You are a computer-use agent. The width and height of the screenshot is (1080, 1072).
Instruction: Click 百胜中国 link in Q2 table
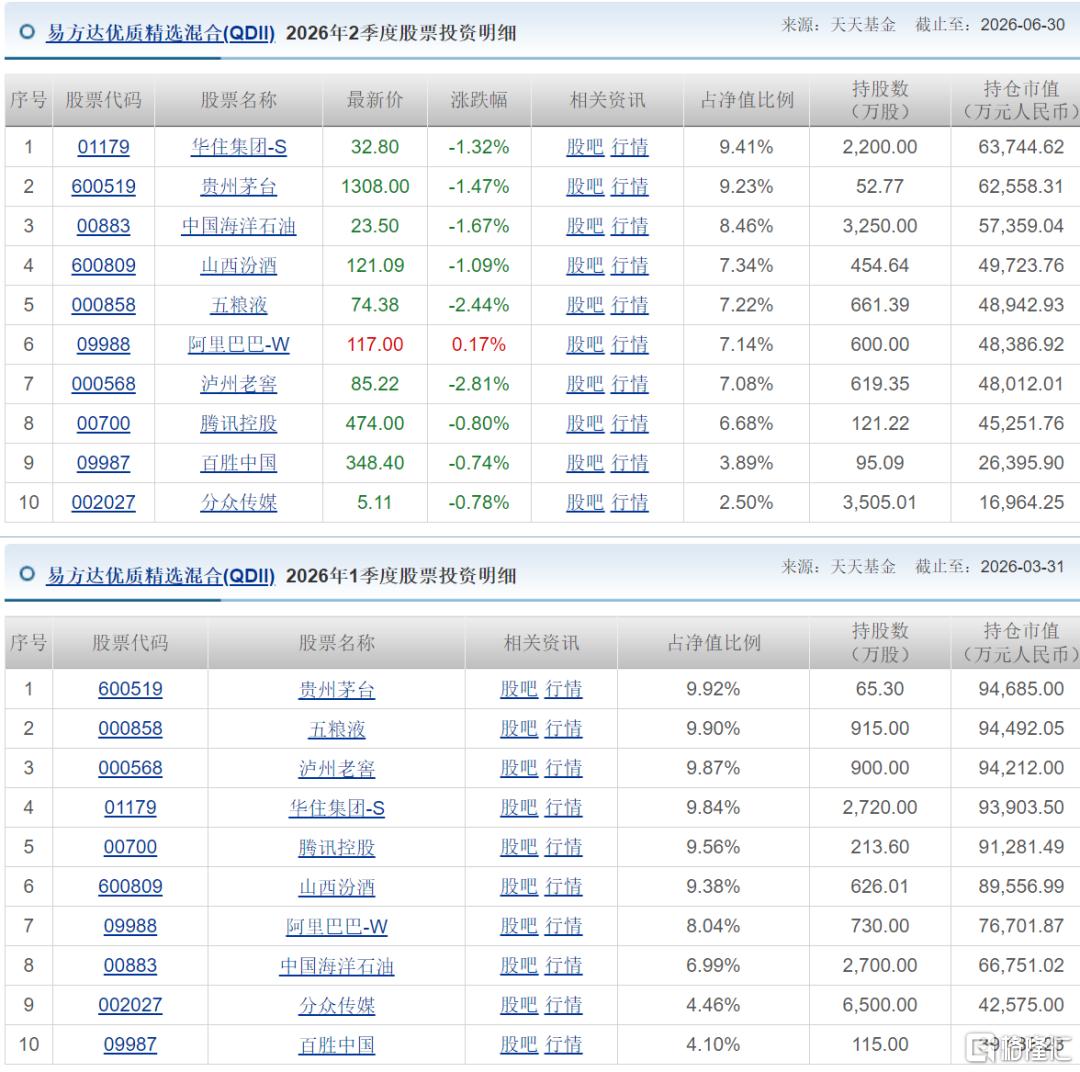click(238, 463)
